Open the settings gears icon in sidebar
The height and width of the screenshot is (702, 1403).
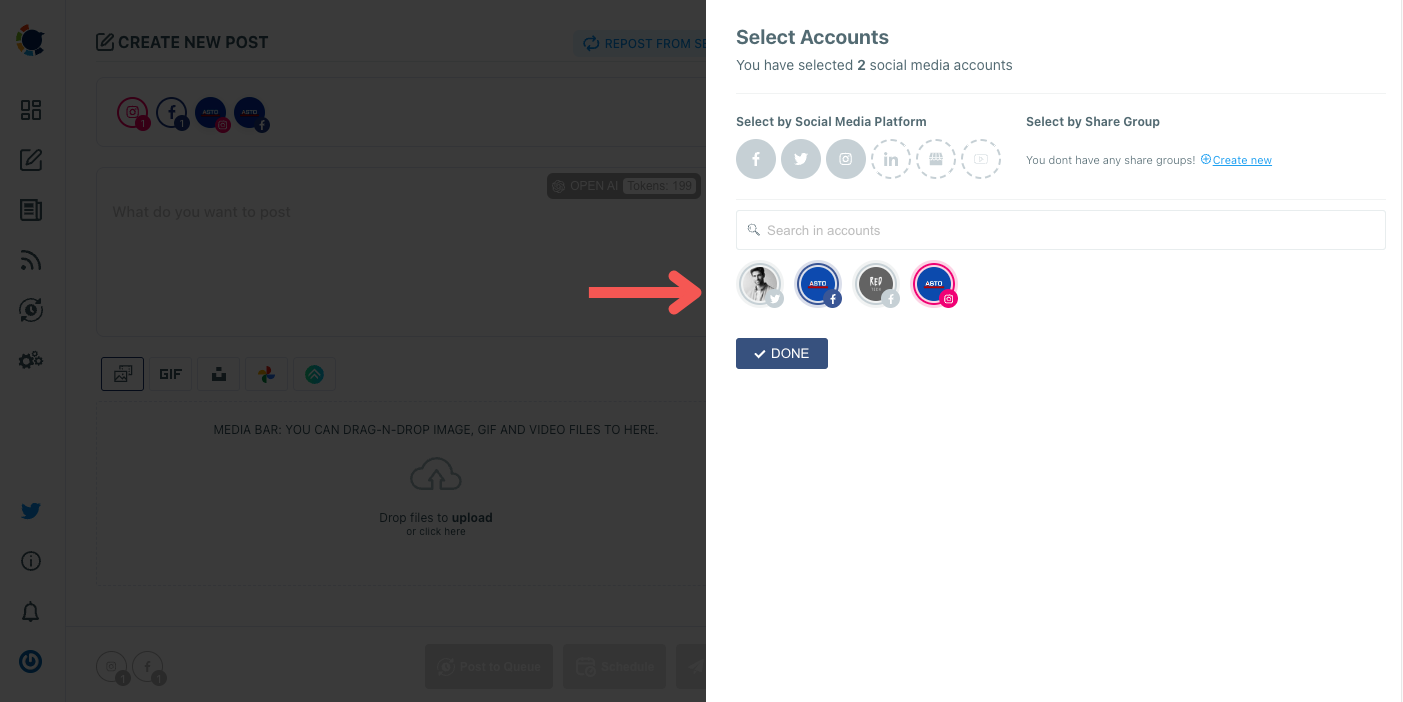click(31, 360)
